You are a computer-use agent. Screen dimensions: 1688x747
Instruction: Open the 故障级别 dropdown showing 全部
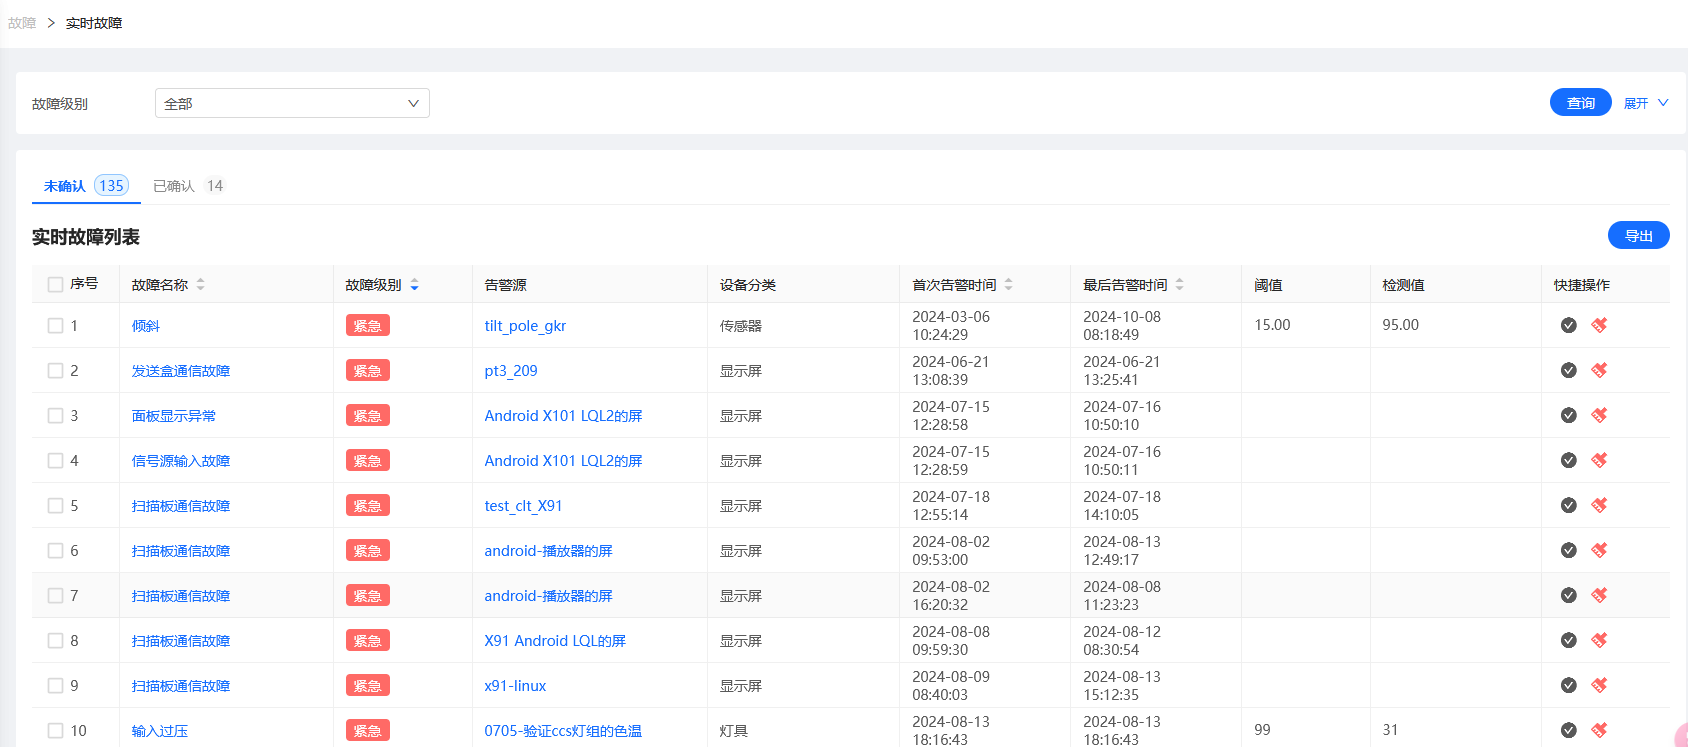[x=292, y=103]
